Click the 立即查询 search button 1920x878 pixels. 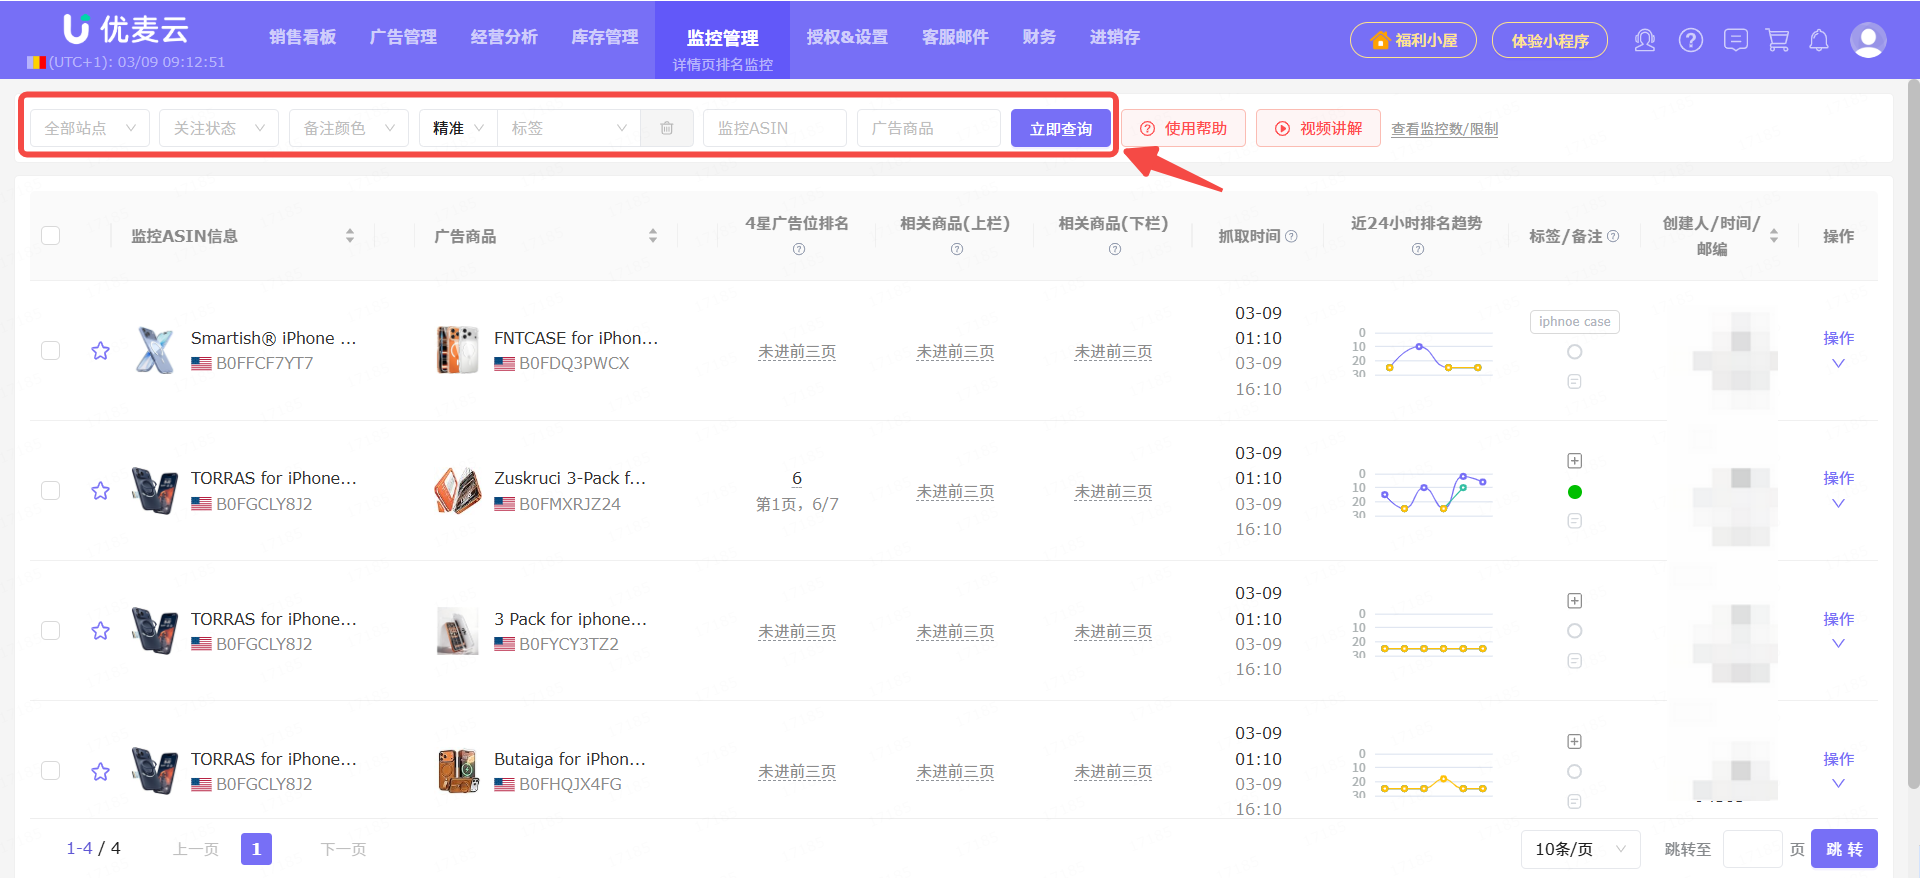tap(1060, 129)
